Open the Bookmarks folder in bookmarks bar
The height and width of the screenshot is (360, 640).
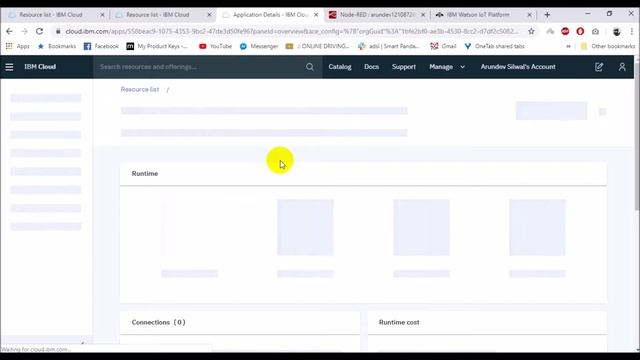56,46
